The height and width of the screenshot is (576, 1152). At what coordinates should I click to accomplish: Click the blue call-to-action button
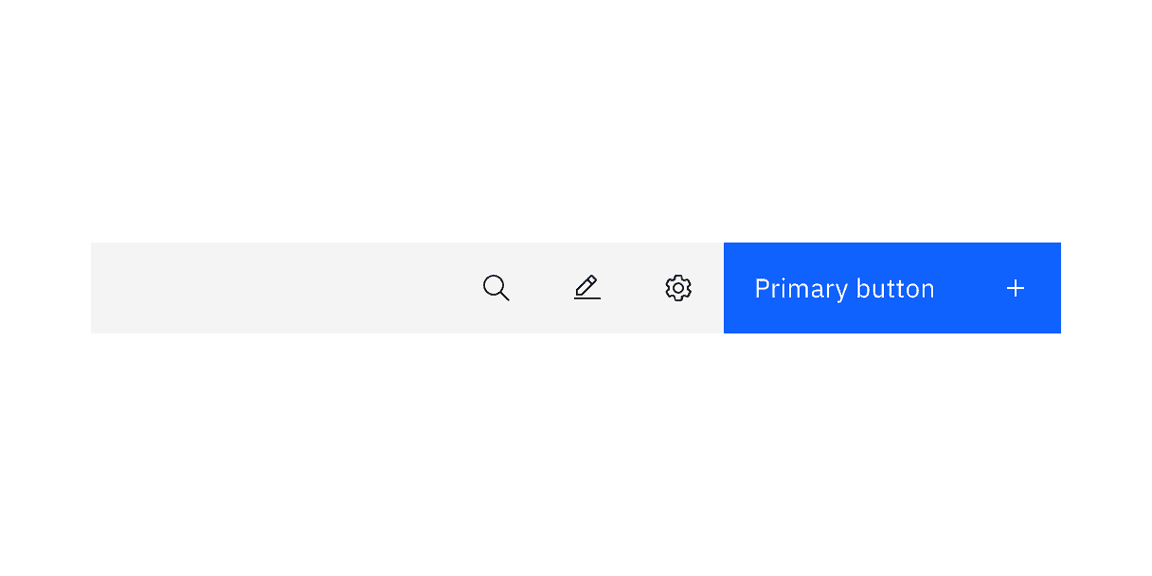click(892, 288)
